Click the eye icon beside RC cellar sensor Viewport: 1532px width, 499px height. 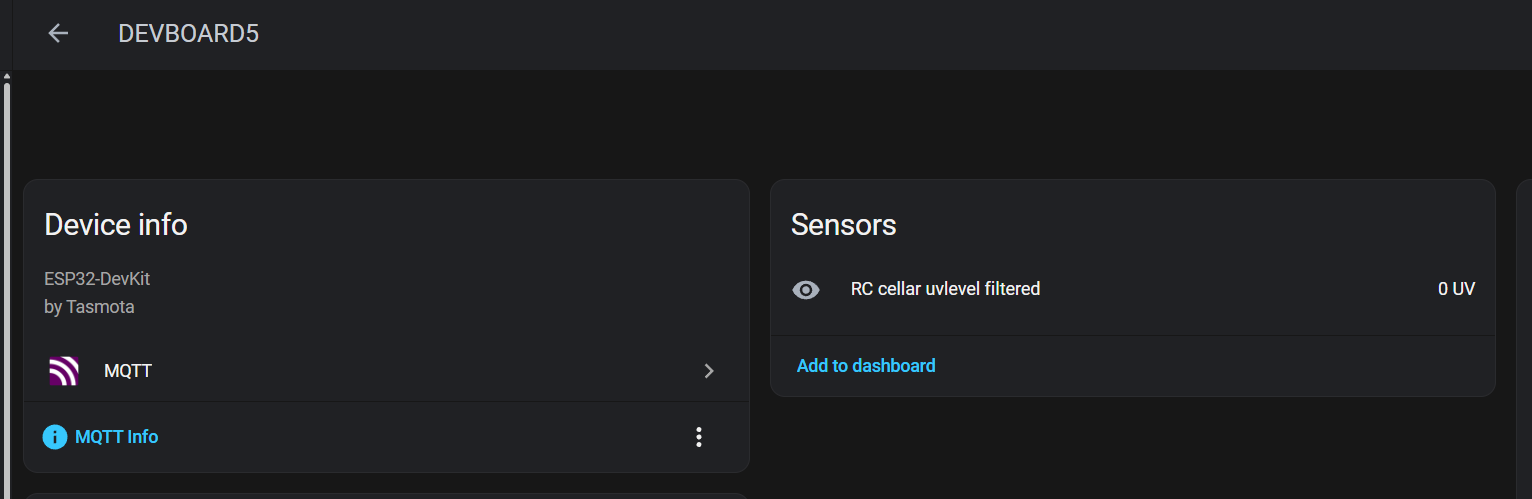tap(806, 290)
